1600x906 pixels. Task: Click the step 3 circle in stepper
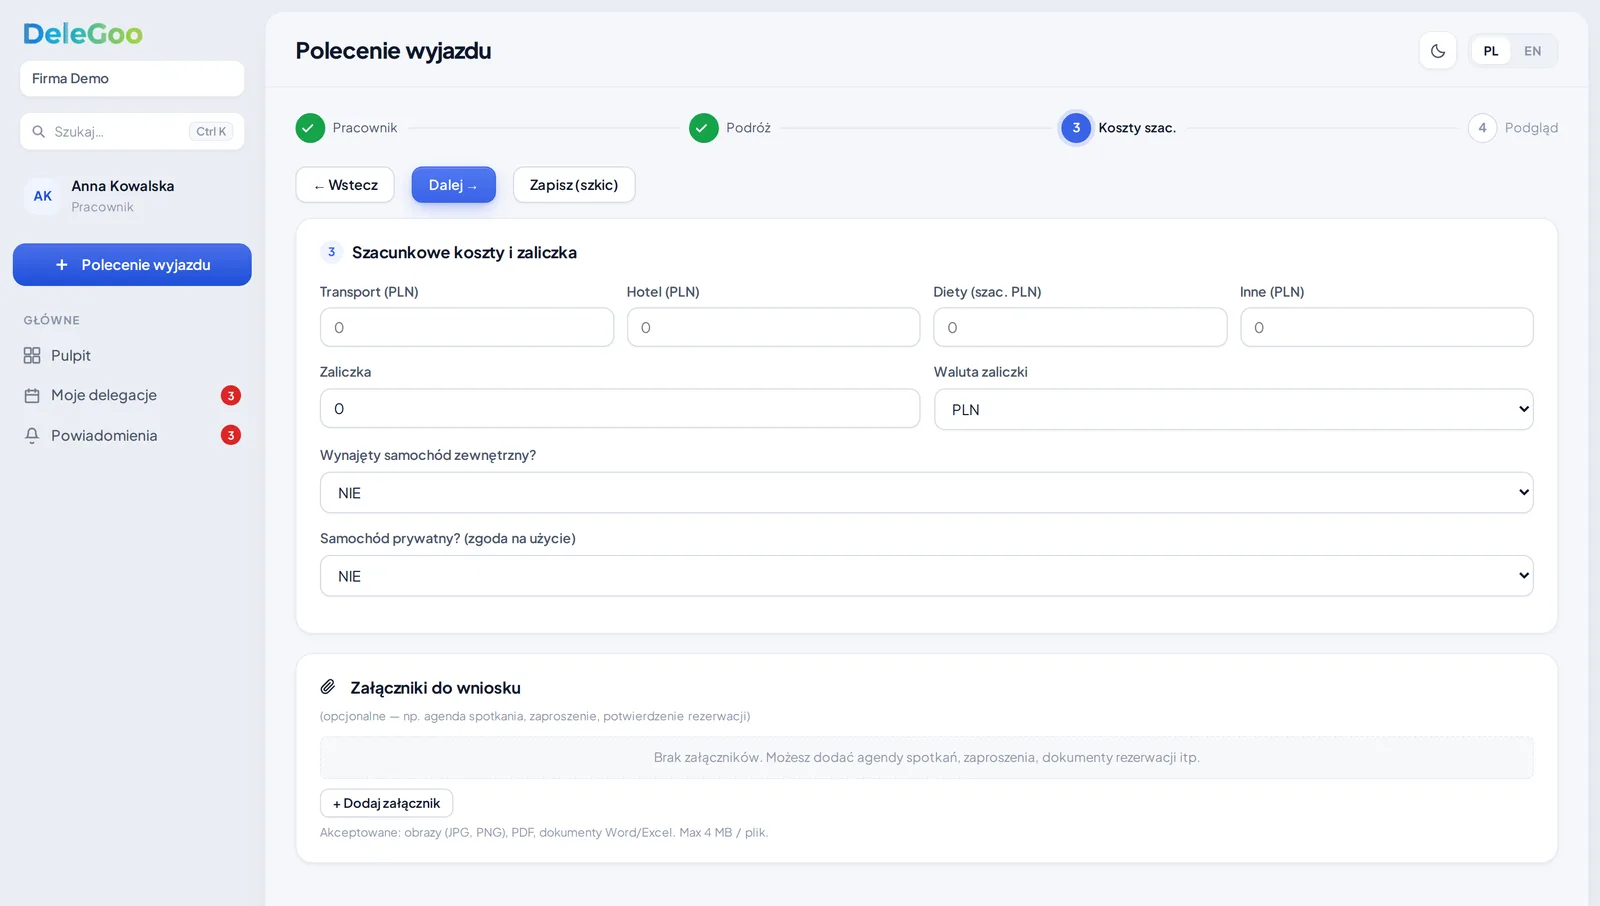(x=1076, y=128)
